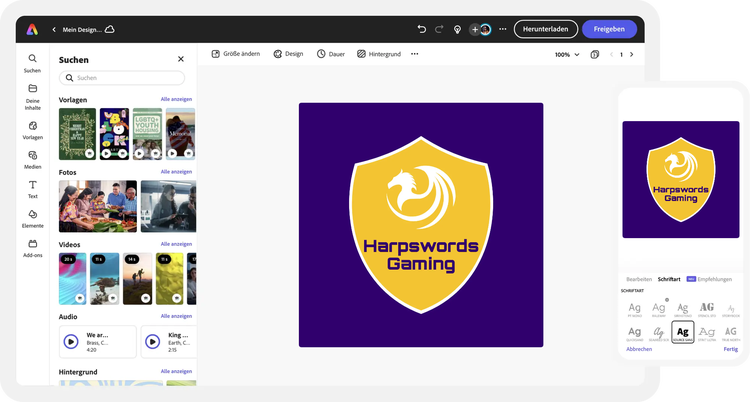750x402 pixels.
Task: Open the more options menu beside Hintergrund
Action: [415, 54]
